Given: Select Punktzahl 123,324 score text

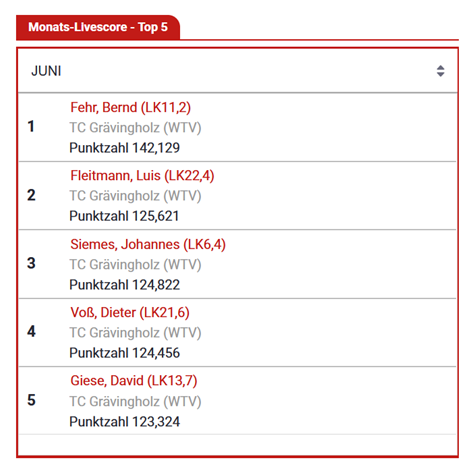Looking at the screenshot, I should 124,422.
